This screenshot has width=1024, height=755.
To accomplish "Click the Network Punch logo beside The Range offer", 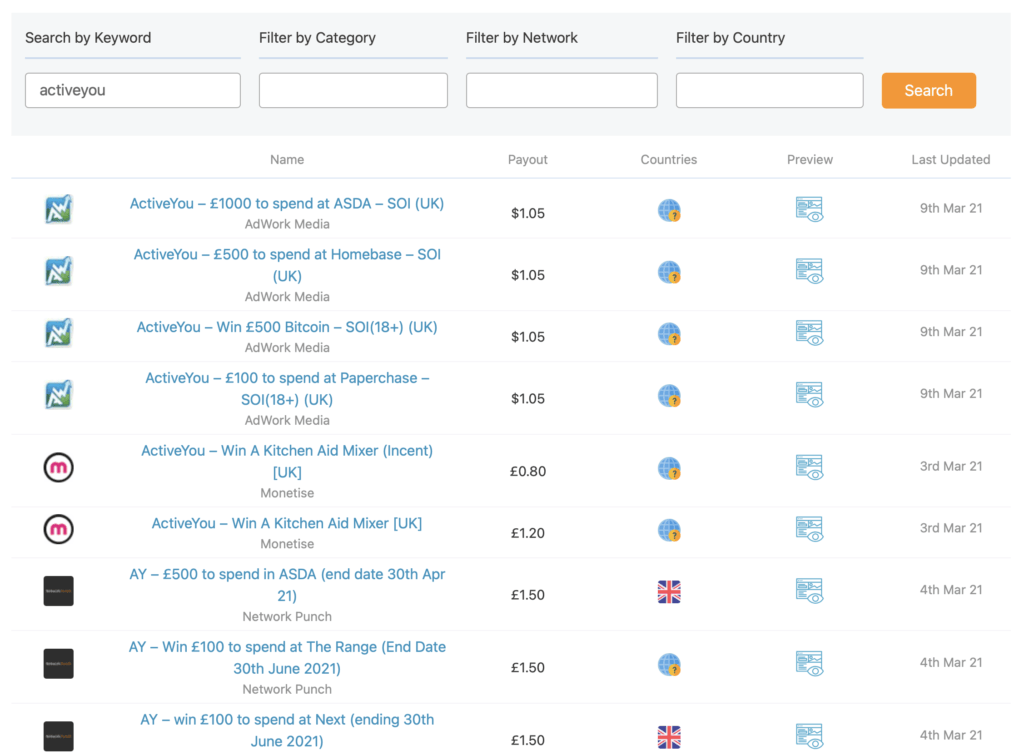I will 58,664.
